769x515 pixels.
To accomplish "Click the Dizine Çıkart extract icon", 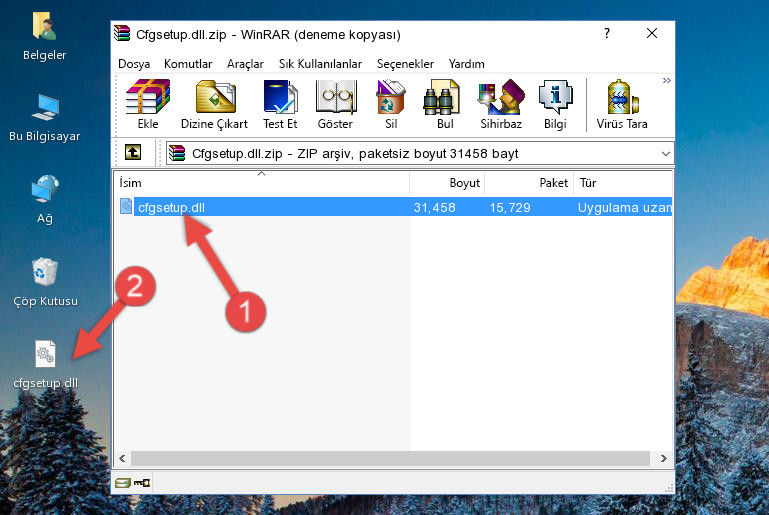I will [x=214, y=104].
